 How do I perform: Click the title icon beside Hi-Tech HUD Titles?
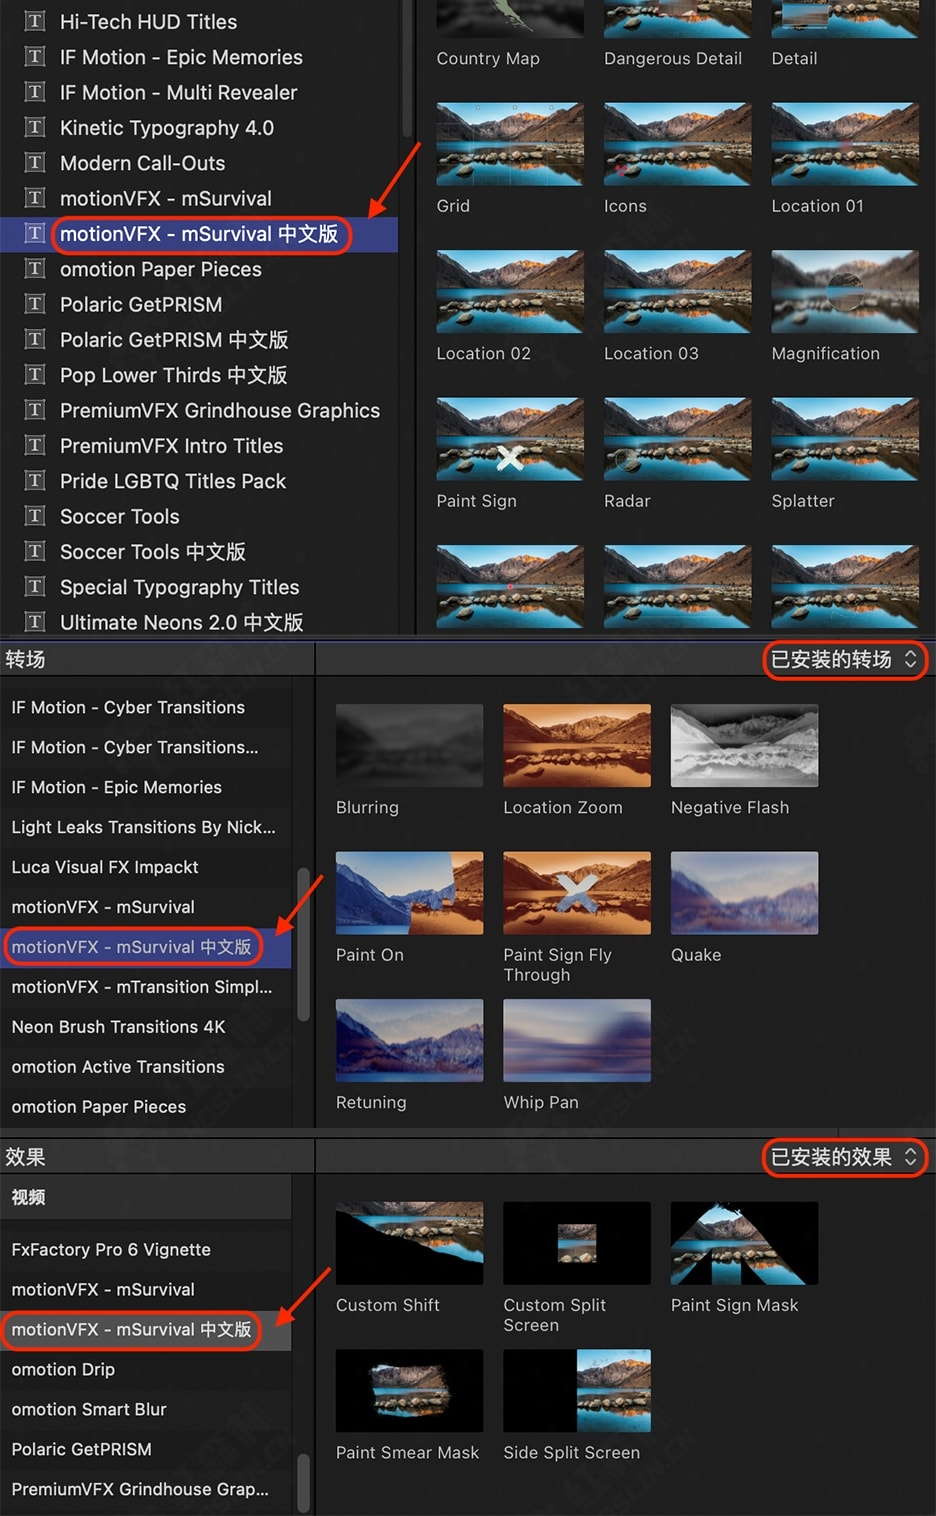(35, 21)
